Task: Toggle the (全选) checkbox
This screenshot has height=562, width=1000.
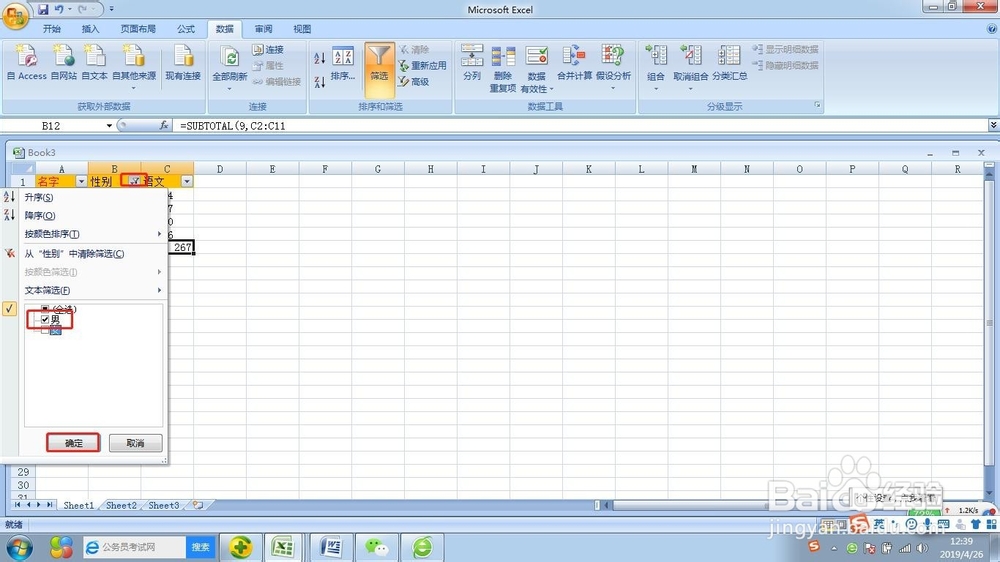Action: click(45, 309)
